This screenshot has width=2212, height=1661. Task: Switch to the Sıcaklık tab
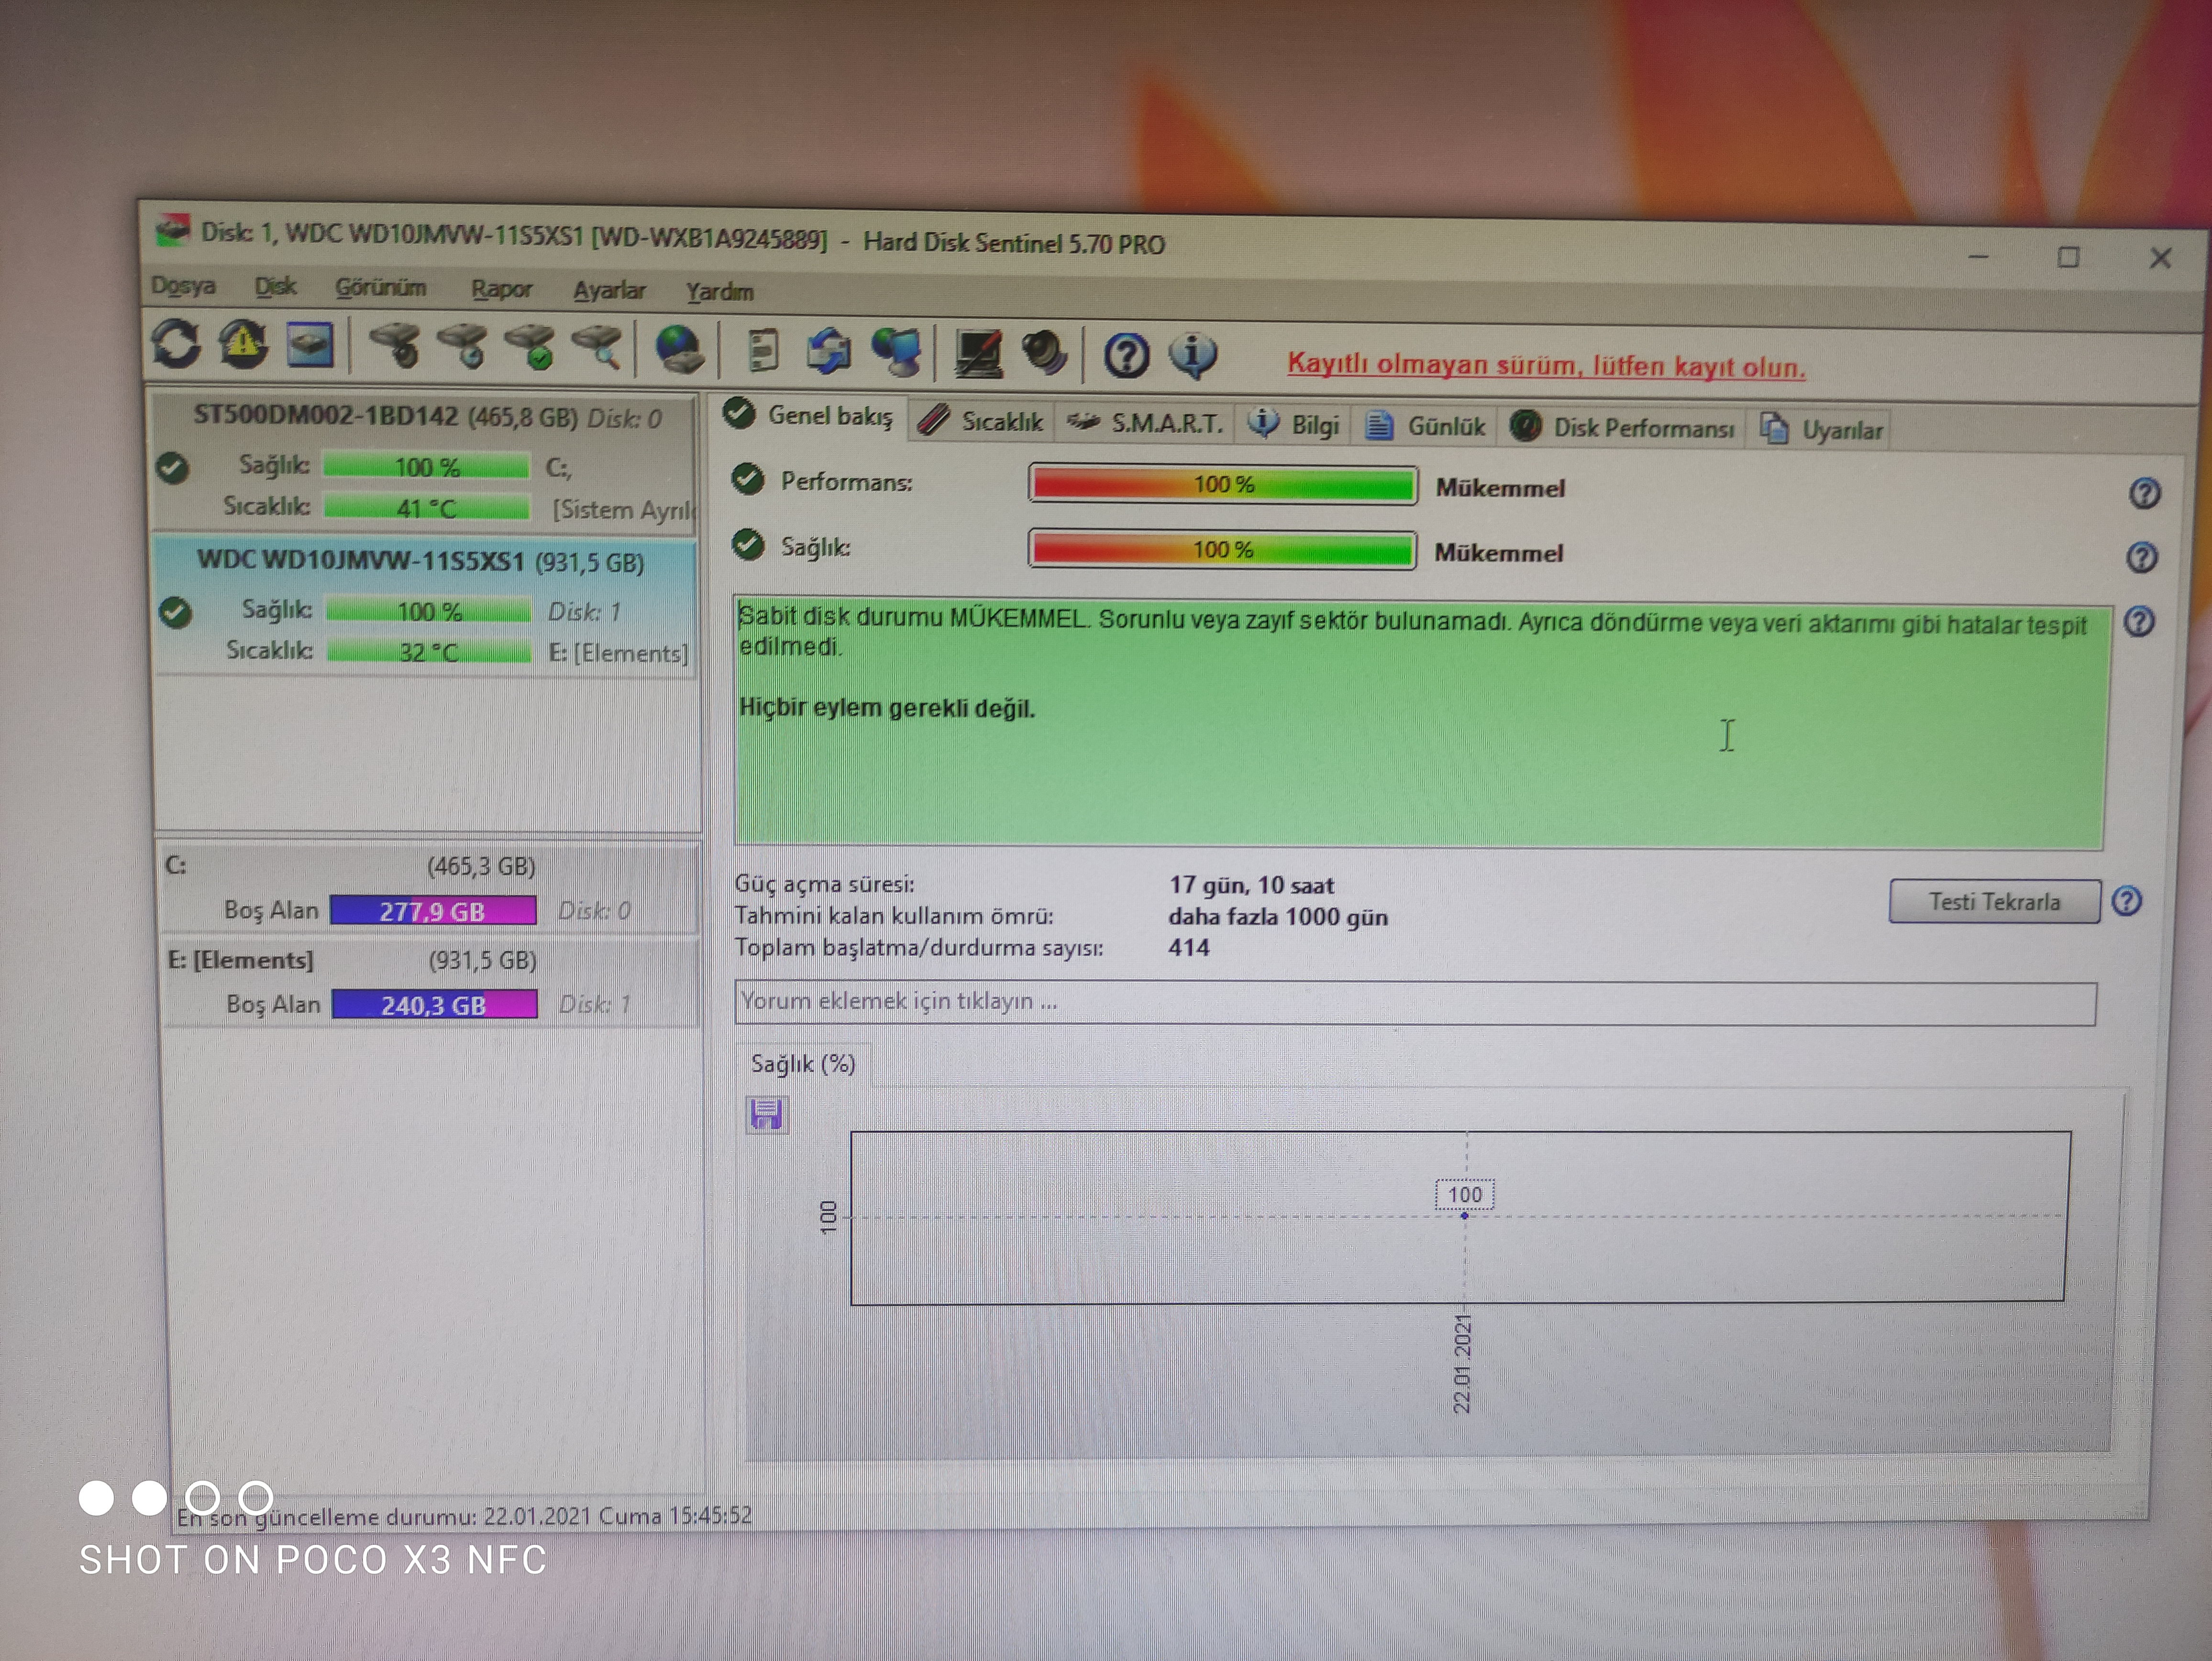(981, 421)
